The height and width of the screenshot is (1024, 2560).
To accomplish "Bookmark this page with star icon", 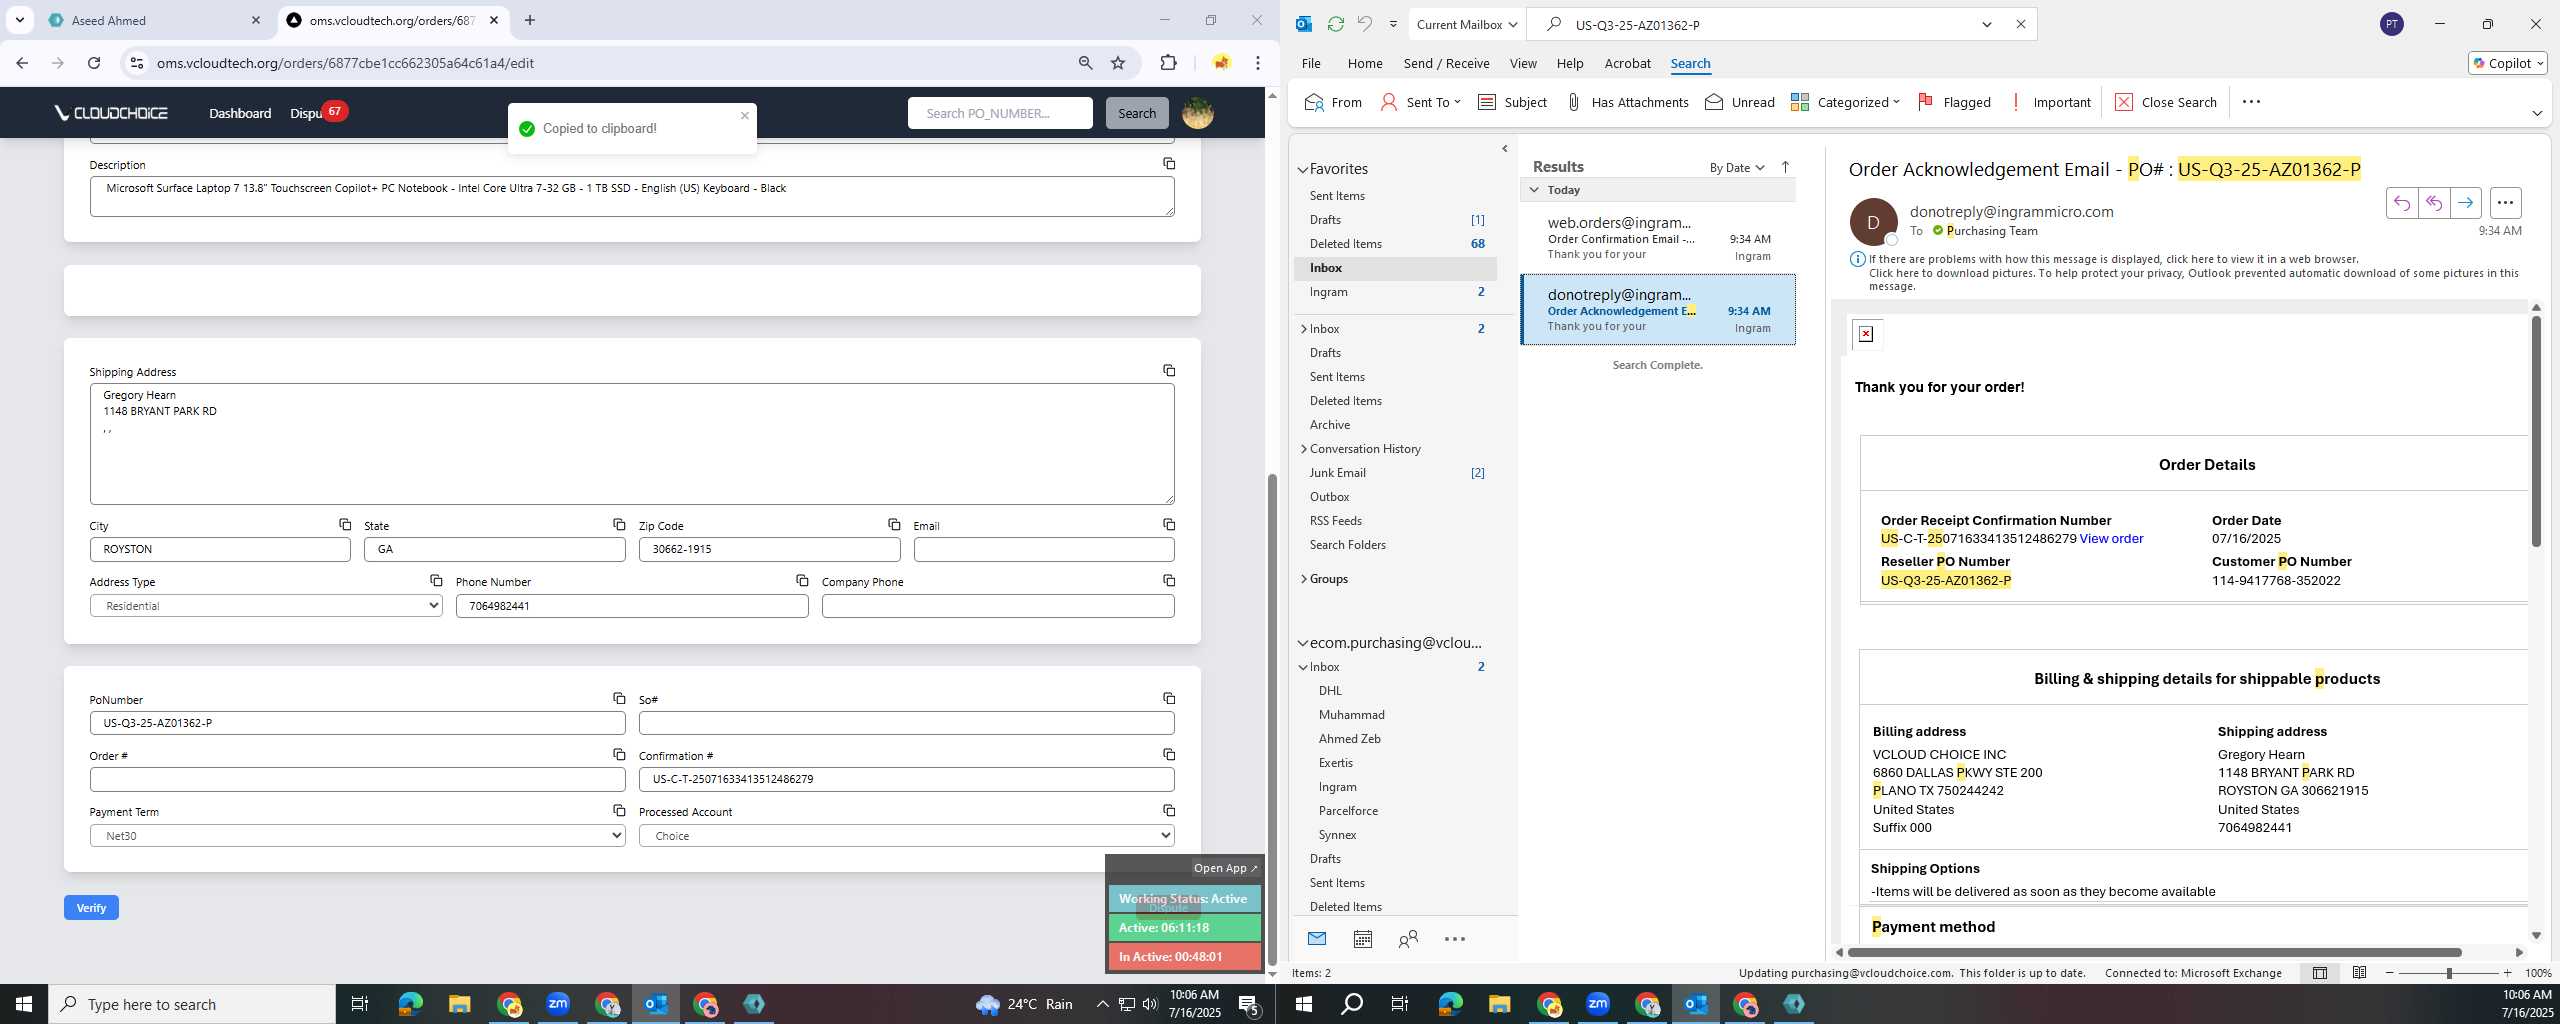I will [1118, 63].
